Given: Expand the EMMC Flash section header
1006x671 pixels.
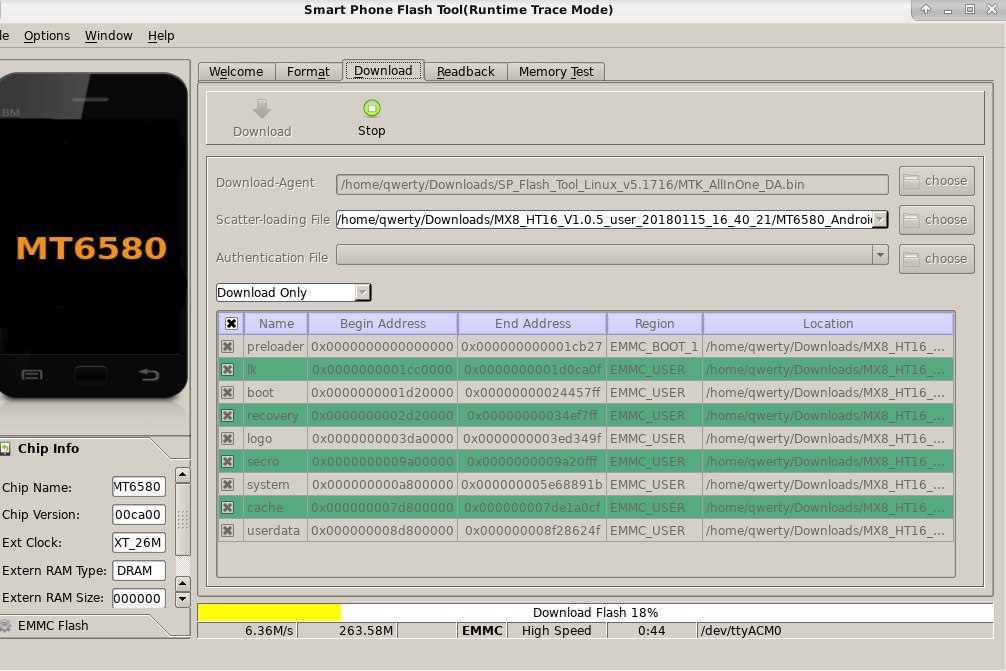Looking at the screenshot, I should coord(83,625).
